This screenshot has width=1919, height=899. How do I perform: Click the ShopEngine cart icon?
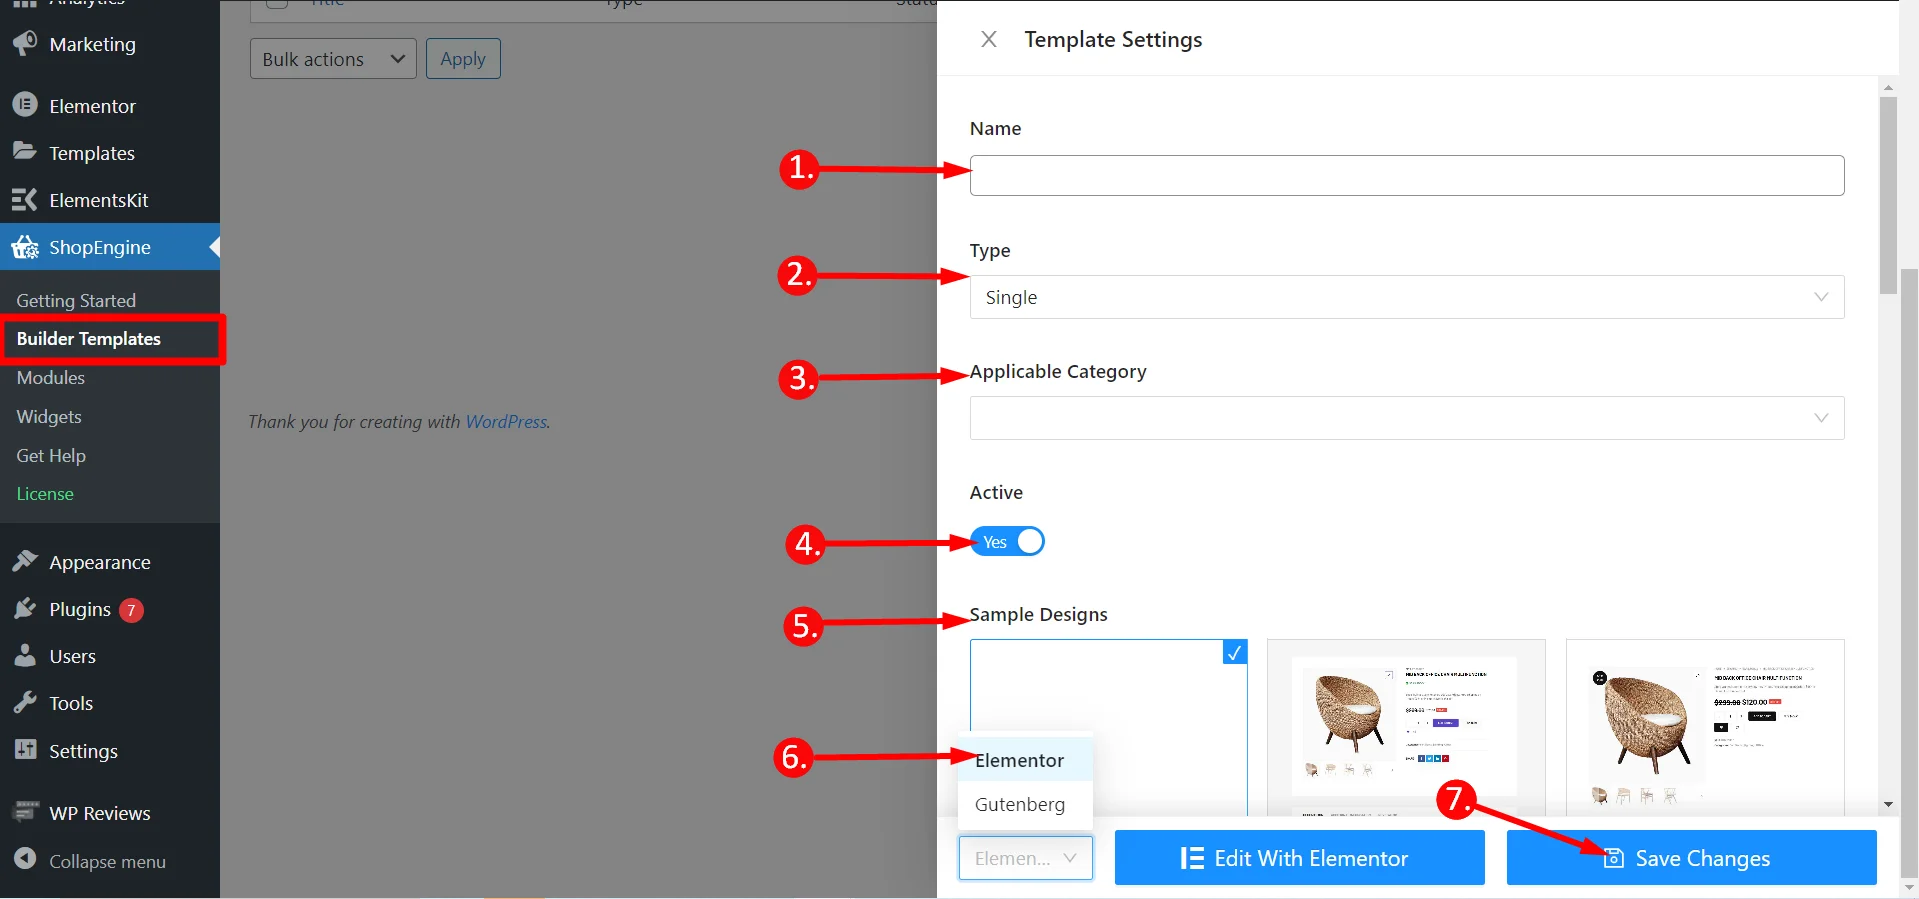(25, 247)
